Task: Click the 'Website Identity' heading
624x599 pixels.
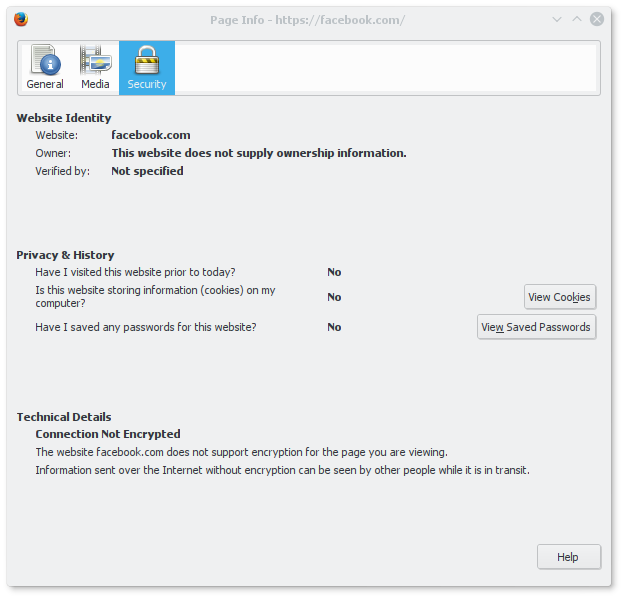Action: click(x=64, y=118)
